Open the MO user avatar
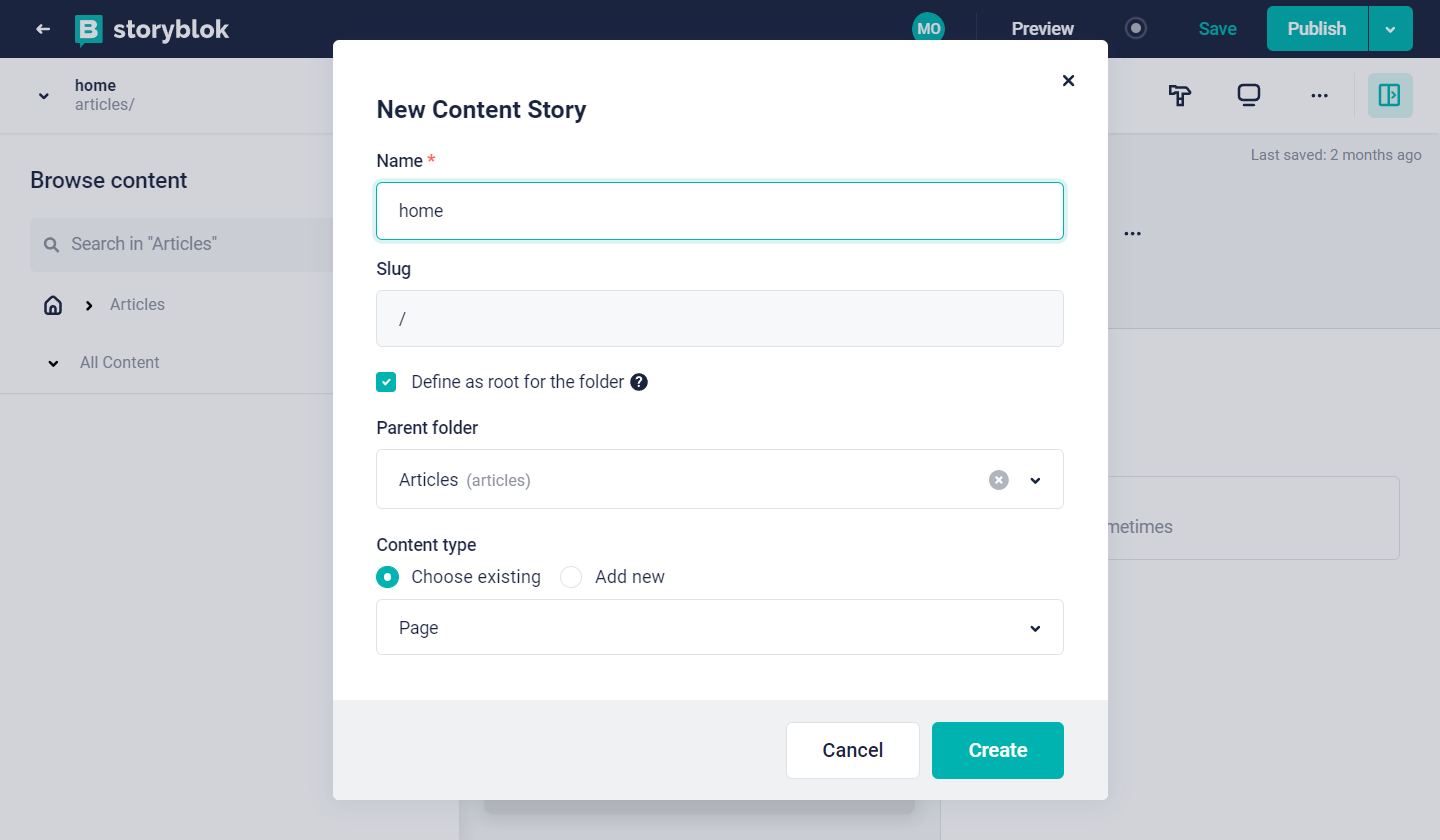 coord(928,29)
